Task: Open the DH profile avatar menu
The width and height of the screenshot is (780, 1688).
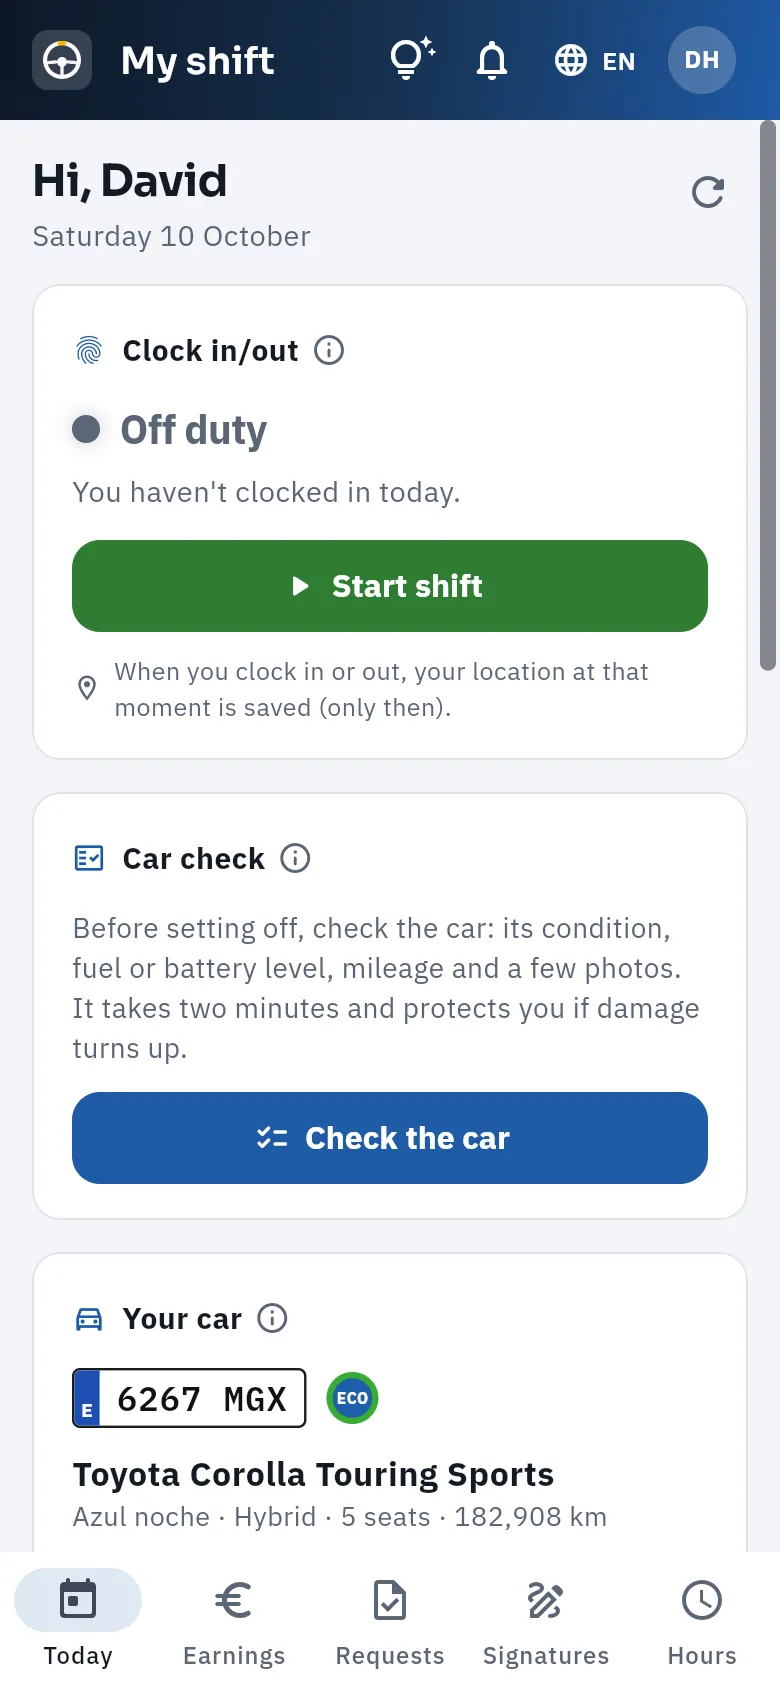Action: [702, 60]
